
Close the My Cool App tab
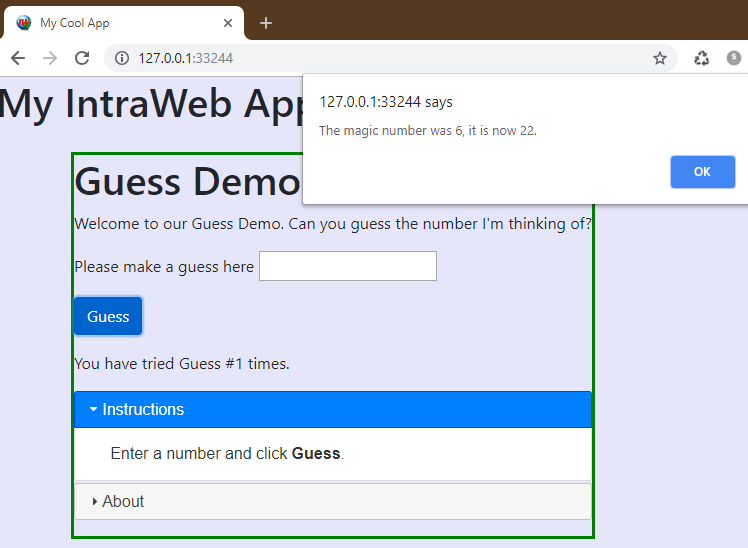(x=228, y=23)
